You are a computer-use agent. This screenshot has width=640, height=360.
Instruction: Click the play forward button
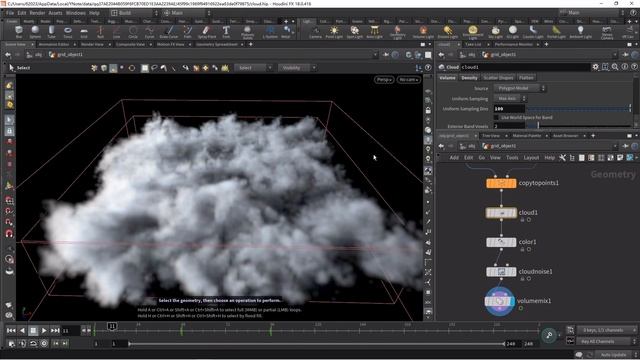point(44,331)
